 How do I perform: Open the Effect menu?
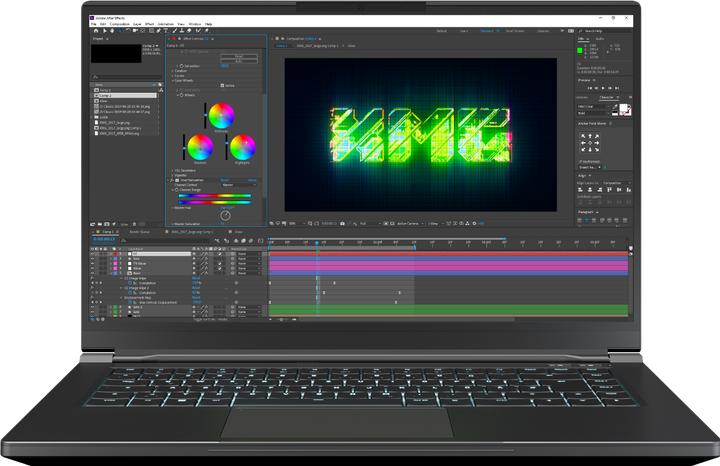pyautogui.click(x=150, y=24)
